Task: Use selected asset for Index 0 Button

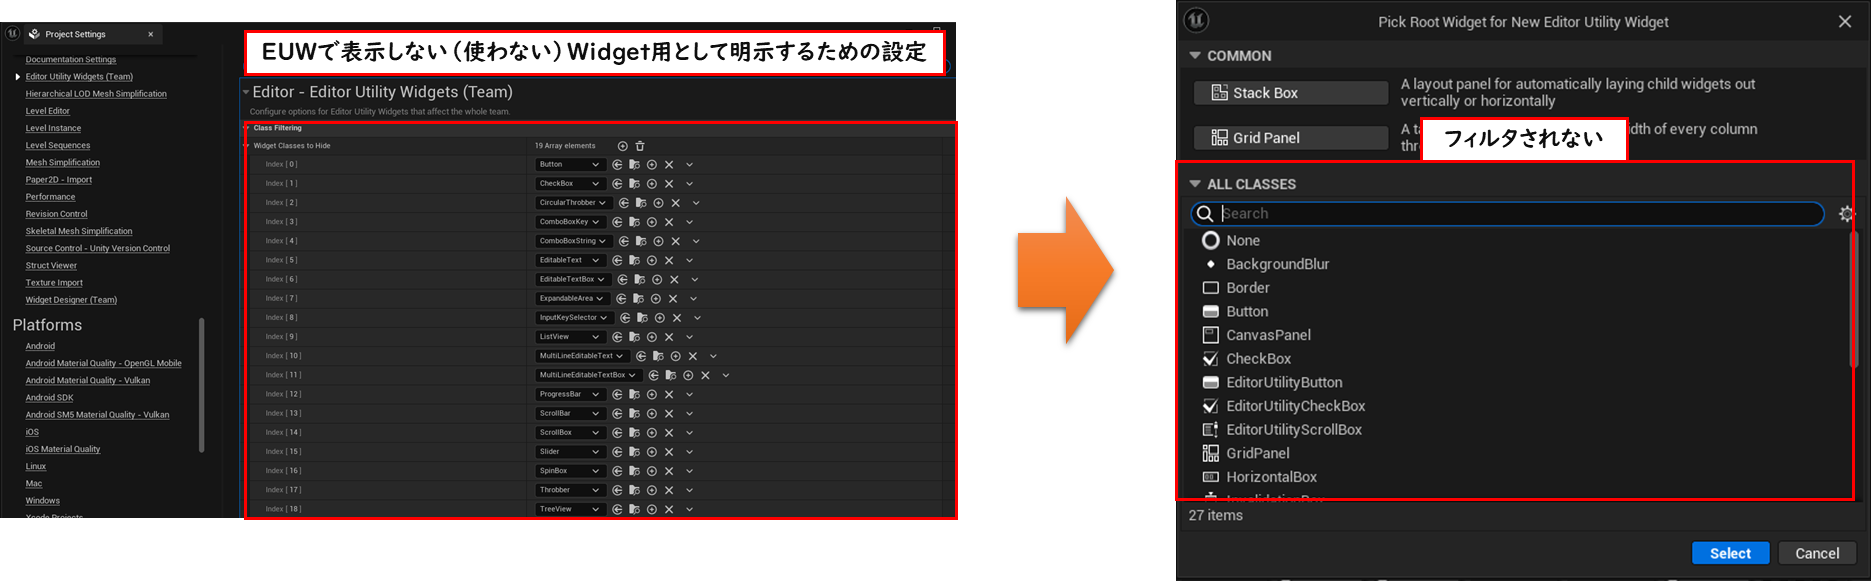Action: click(617, 165)
